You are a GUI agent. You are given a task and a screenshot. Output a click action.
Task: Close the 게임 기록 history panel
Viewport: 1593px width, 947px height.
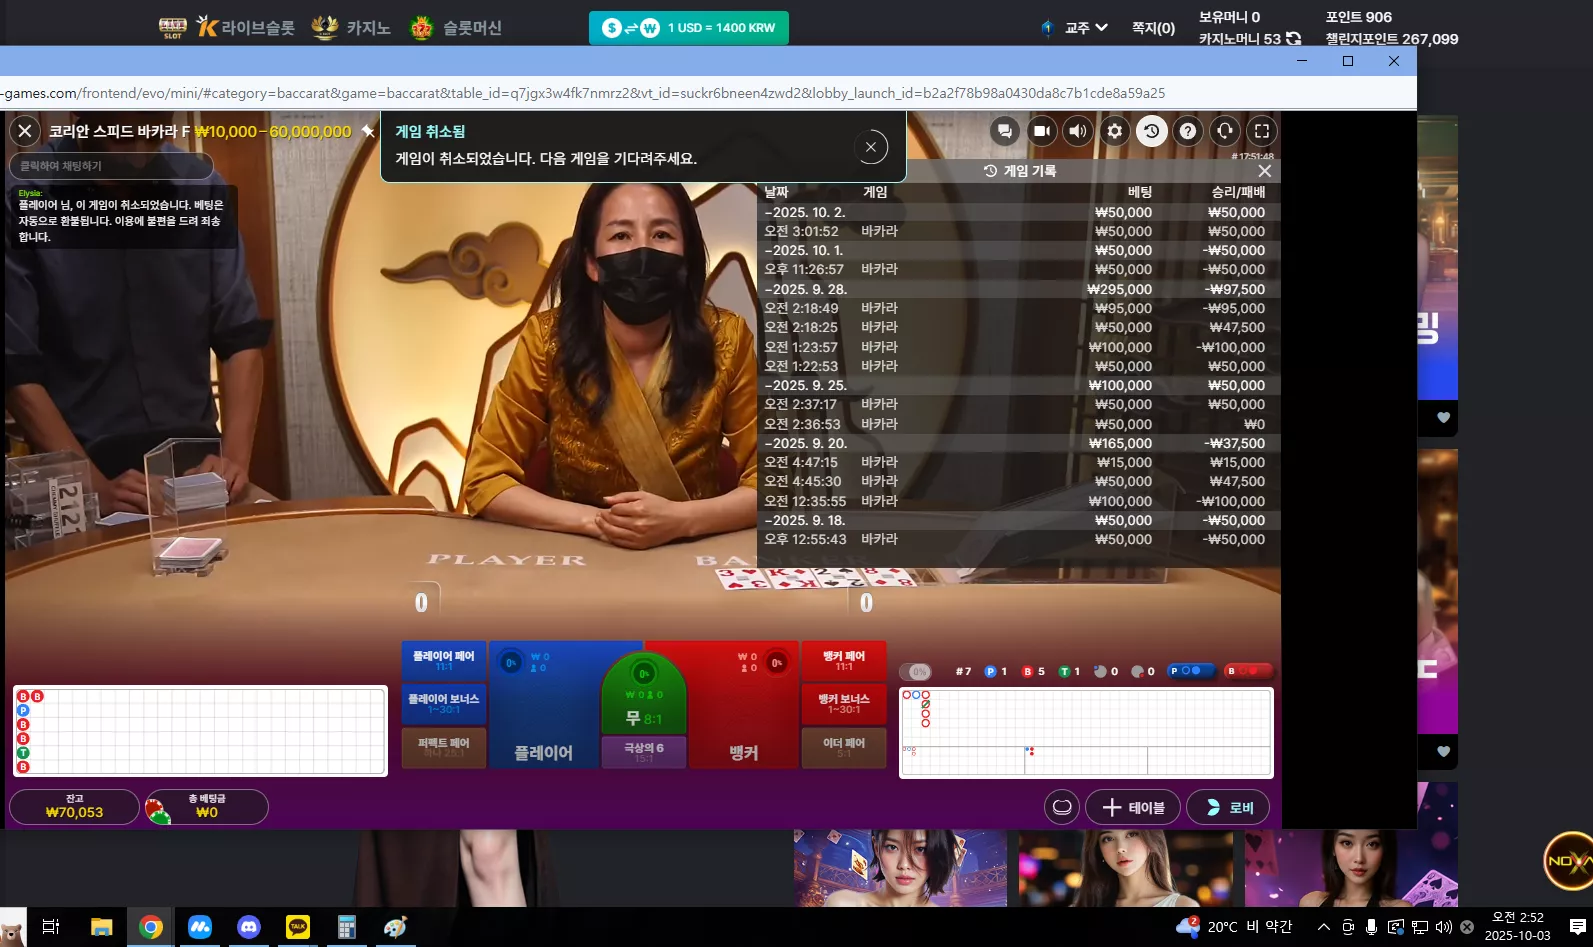[x=1265, y=171]
